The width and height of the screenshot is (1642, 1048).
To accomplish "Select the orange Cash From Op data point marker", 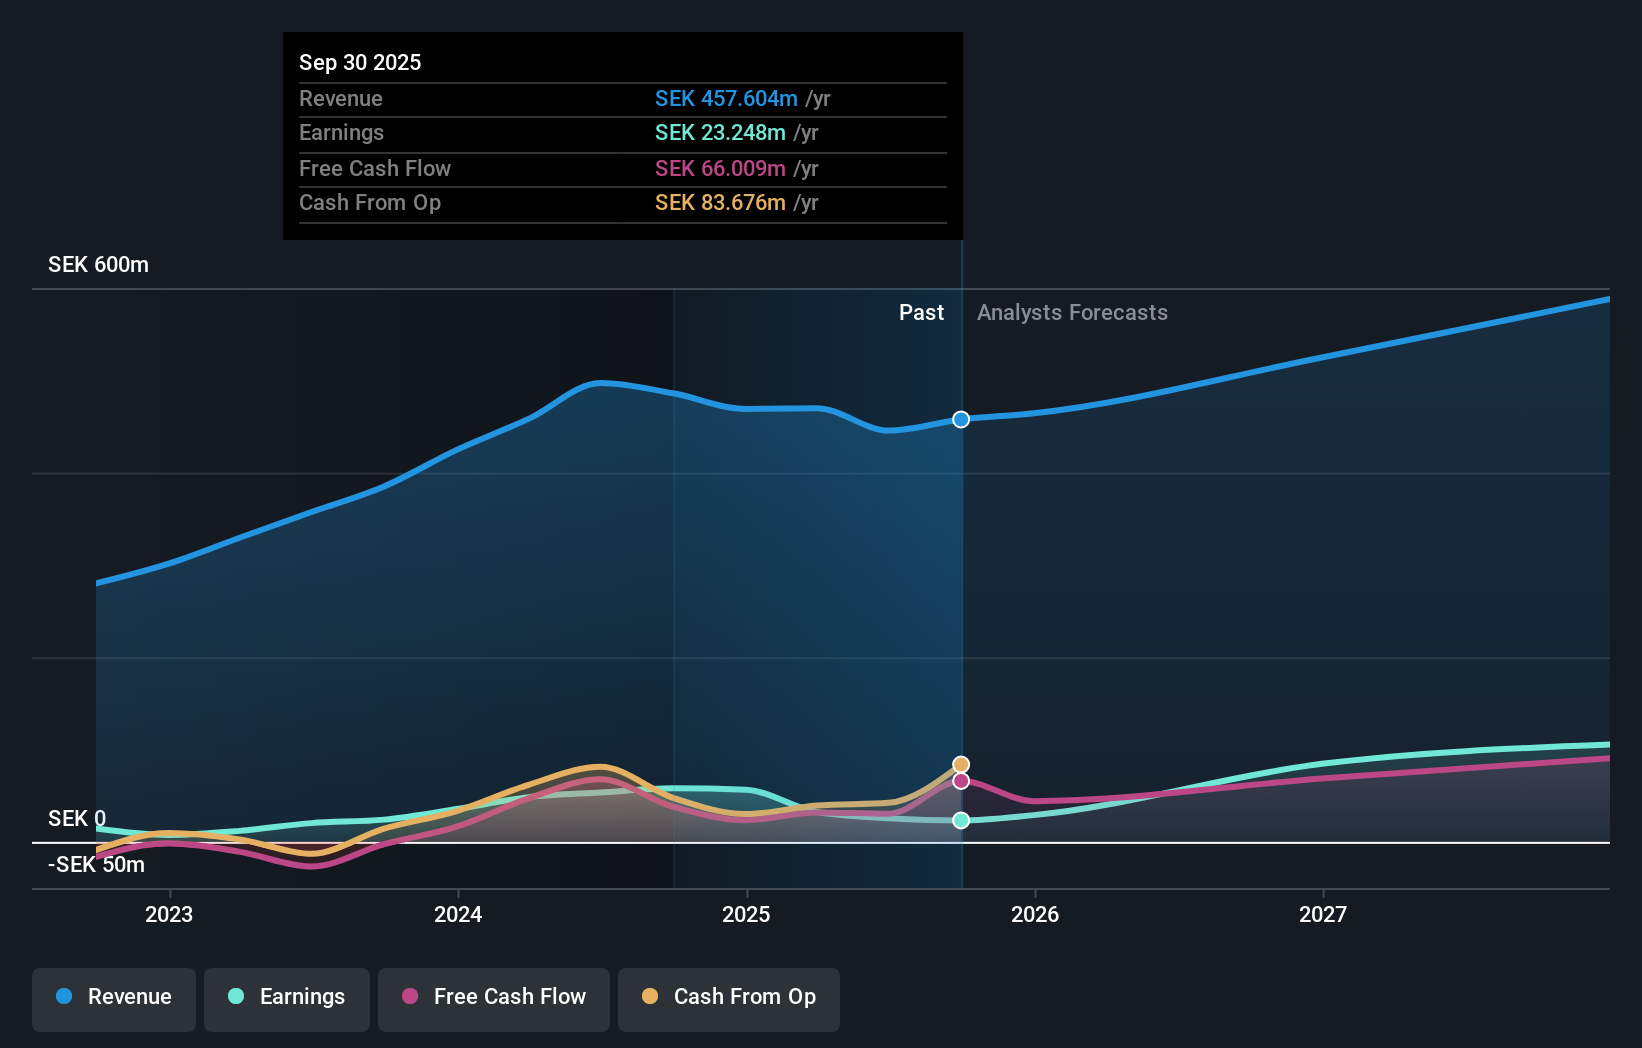I will point(961,764).
